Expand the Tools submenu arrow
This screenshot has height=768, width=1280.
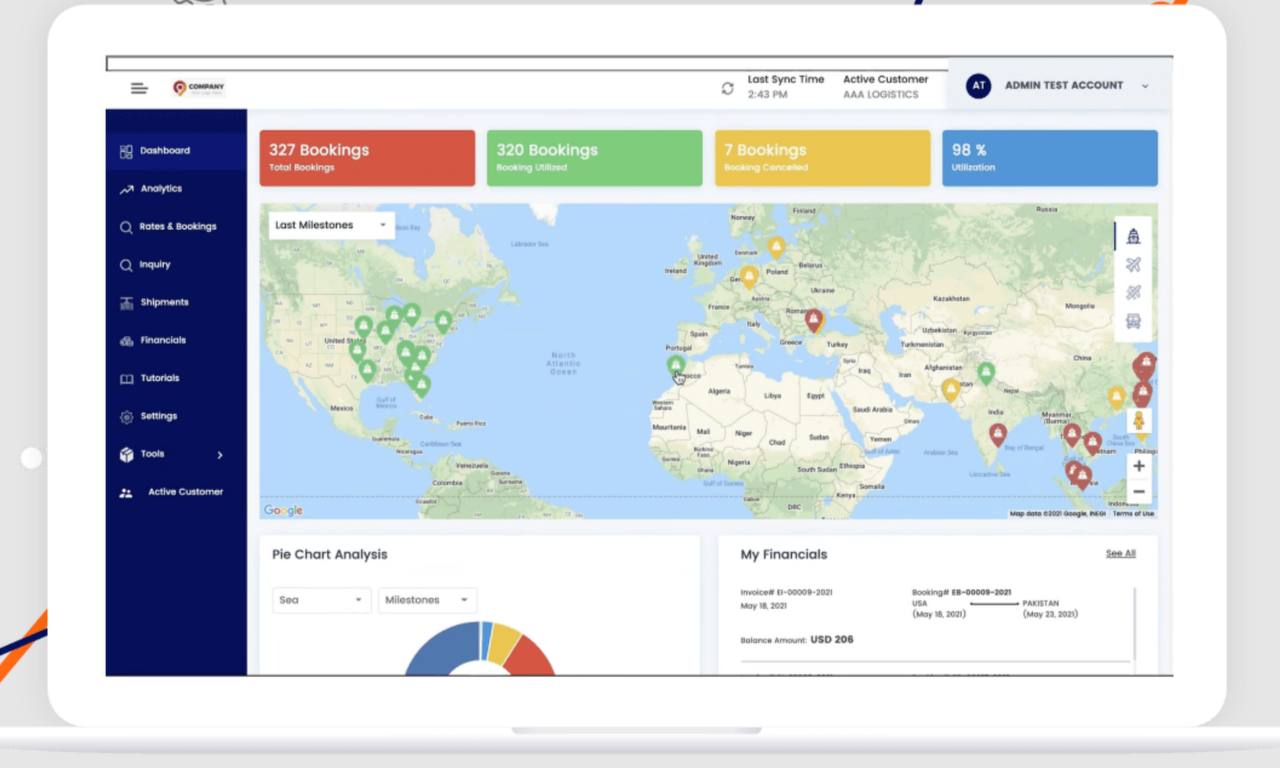220,455
